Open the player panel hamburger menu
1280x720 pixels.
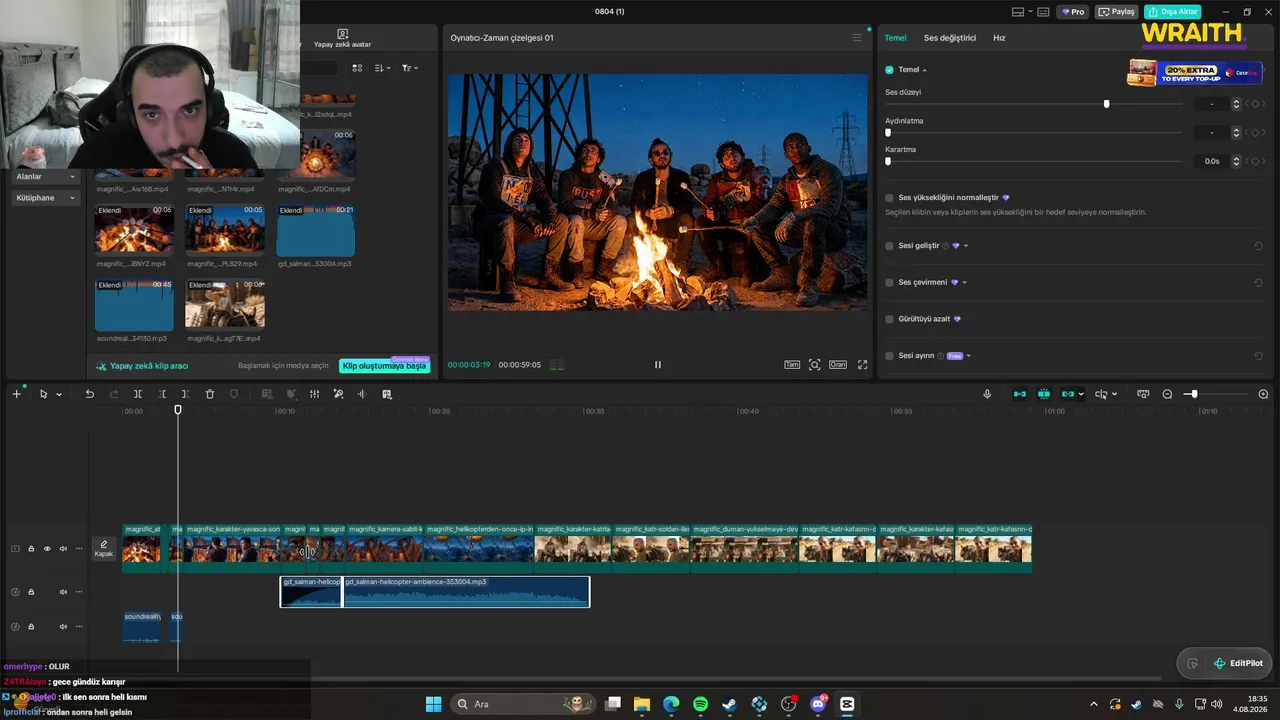(857, 38)
